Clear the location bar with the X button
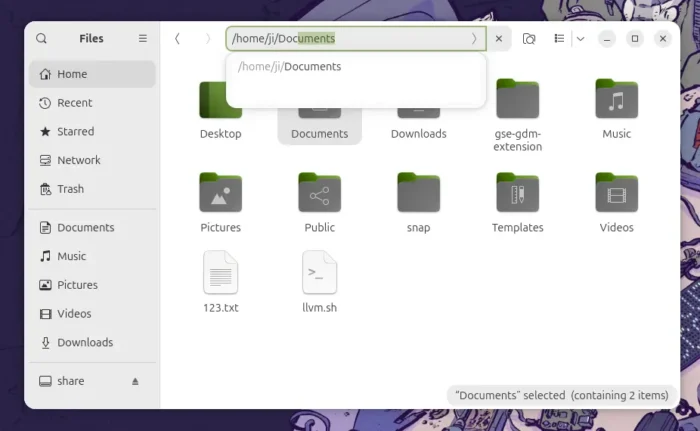 [x=499, y=39]
